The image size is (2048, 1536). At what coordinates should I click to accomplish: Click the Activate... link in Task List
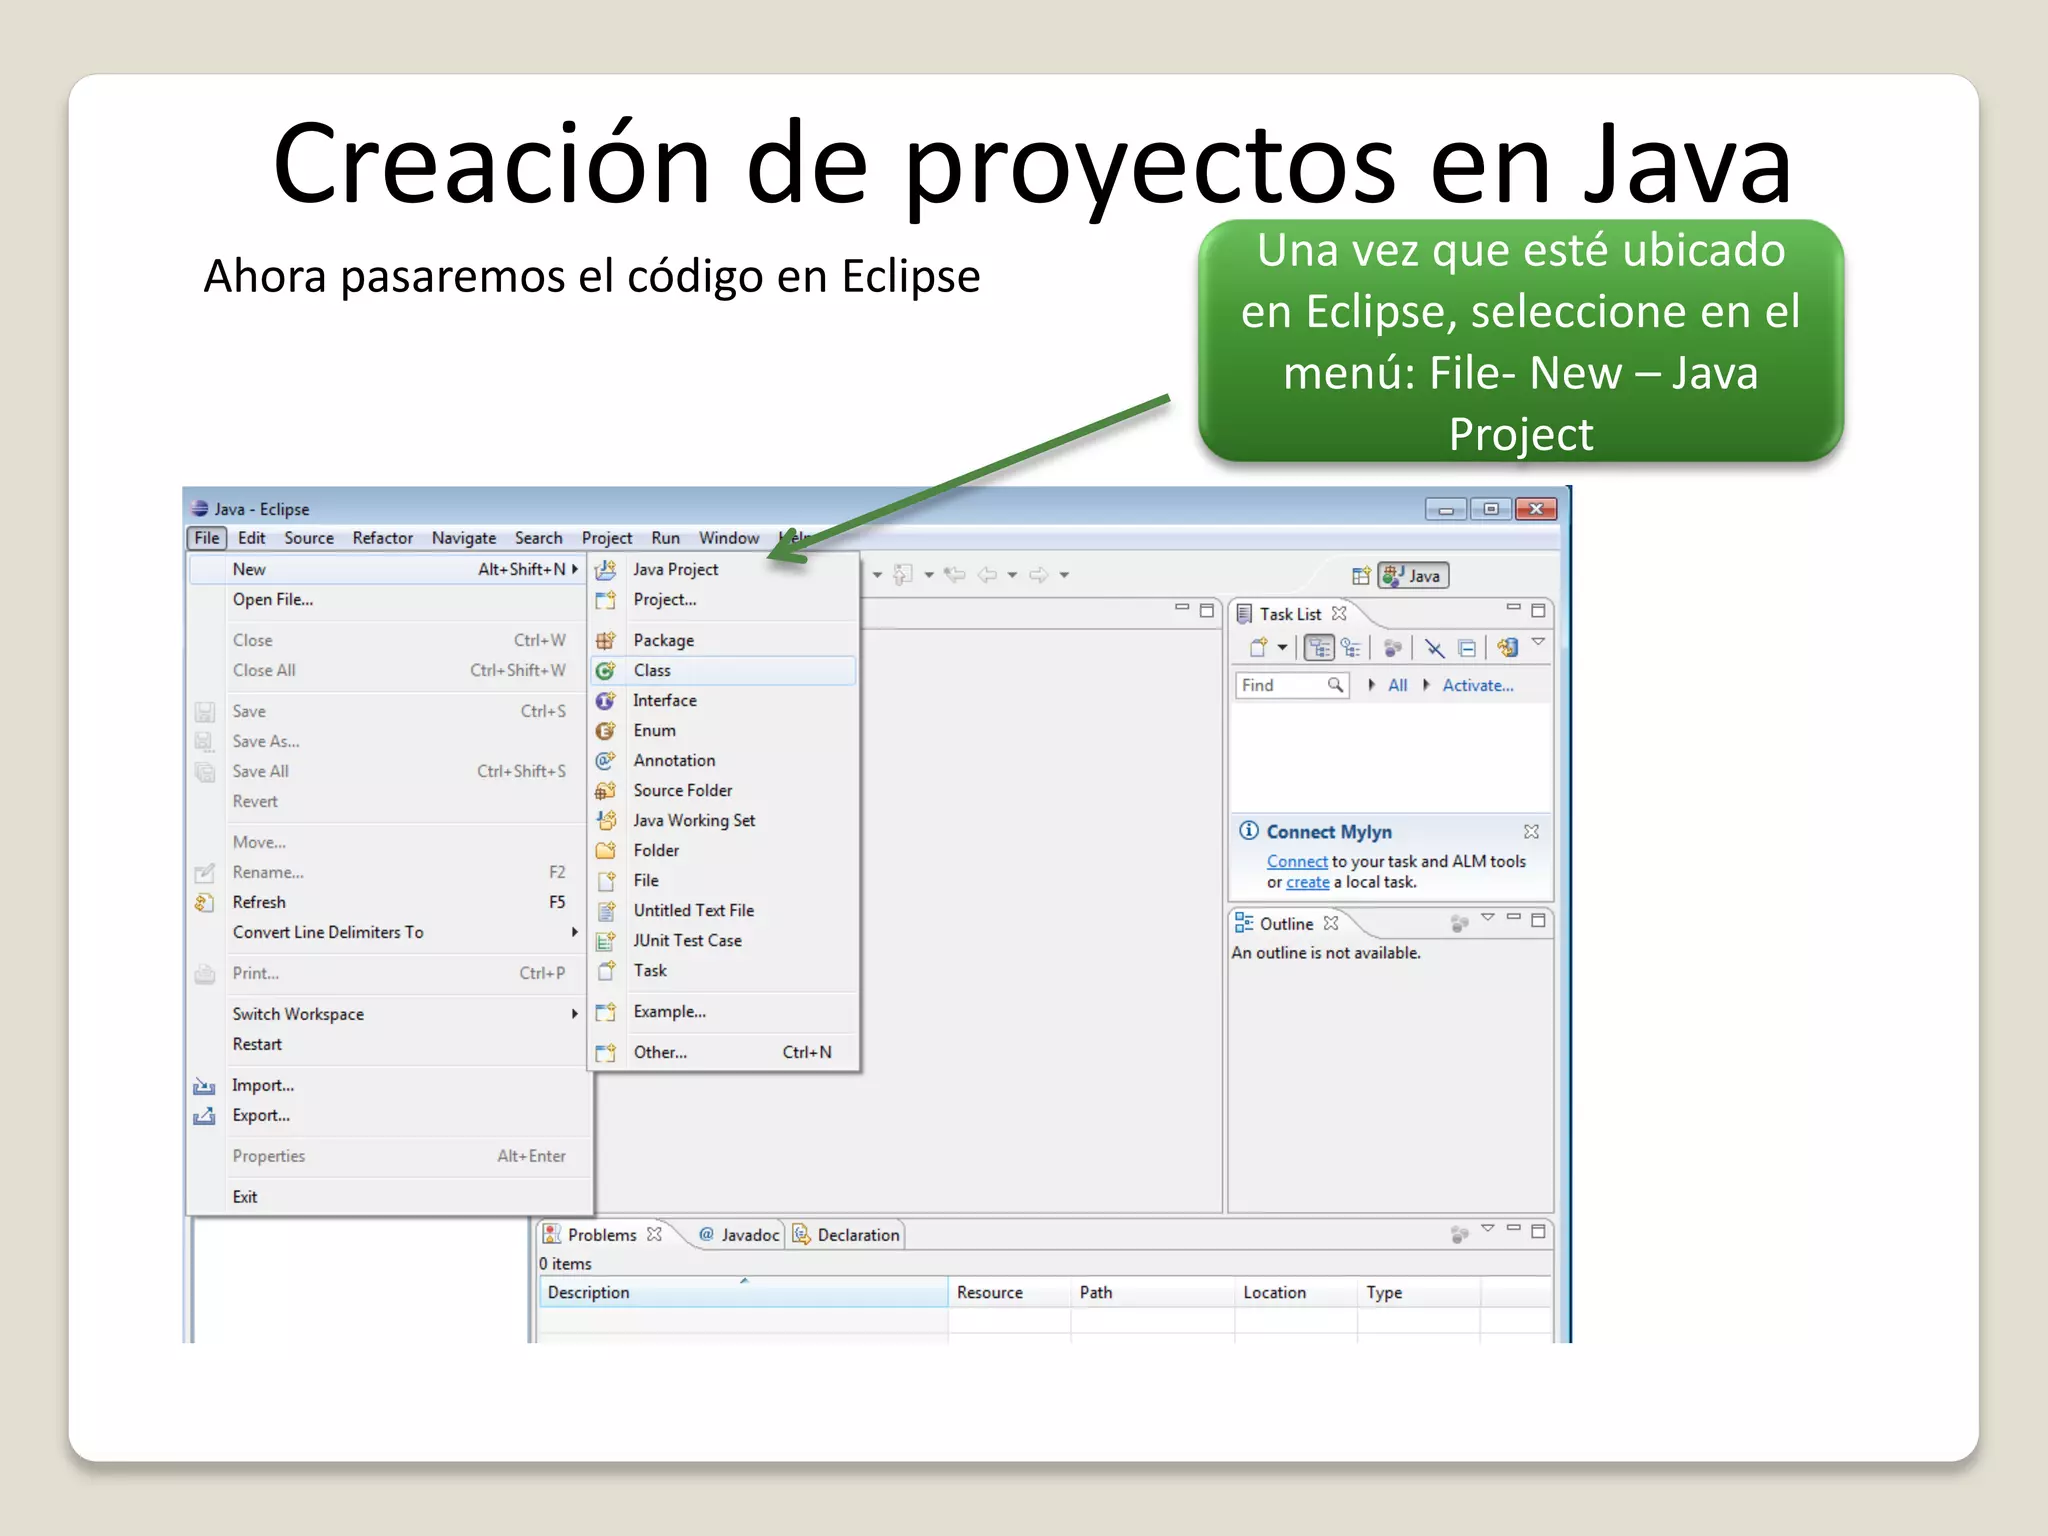(1477, 685)
